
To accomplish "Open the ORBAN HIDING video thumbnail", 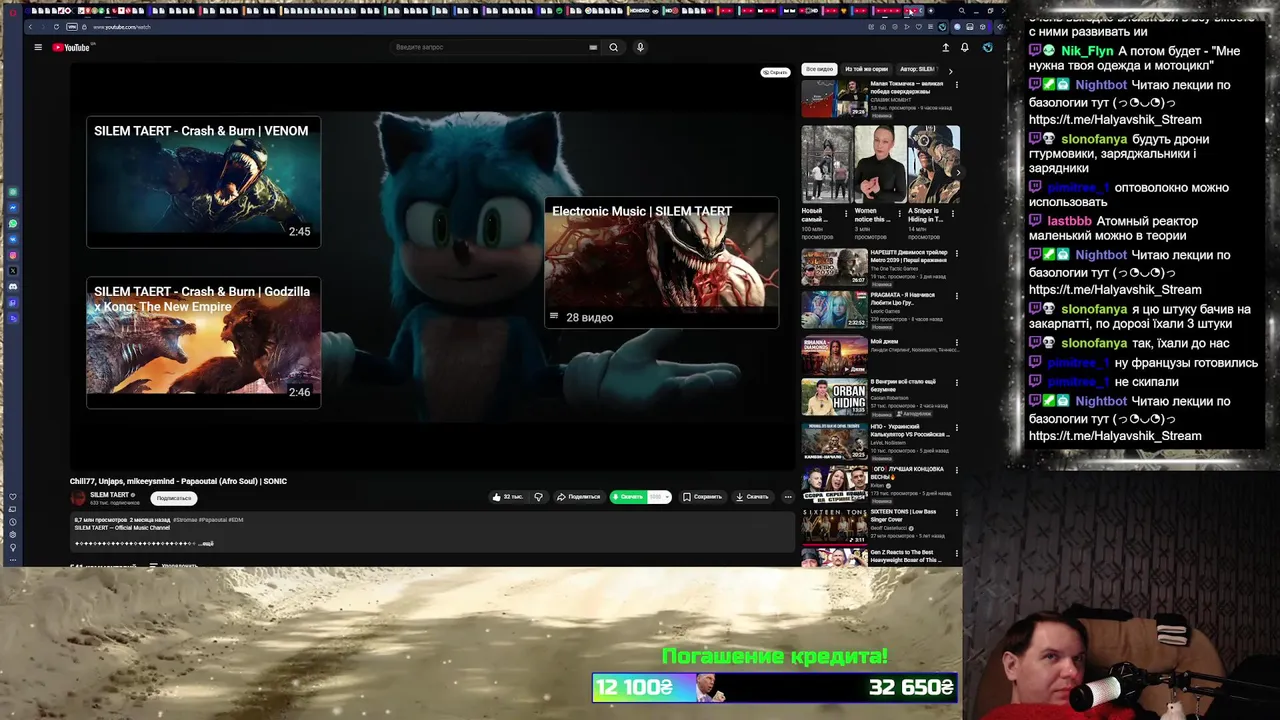I will point(834,399).
